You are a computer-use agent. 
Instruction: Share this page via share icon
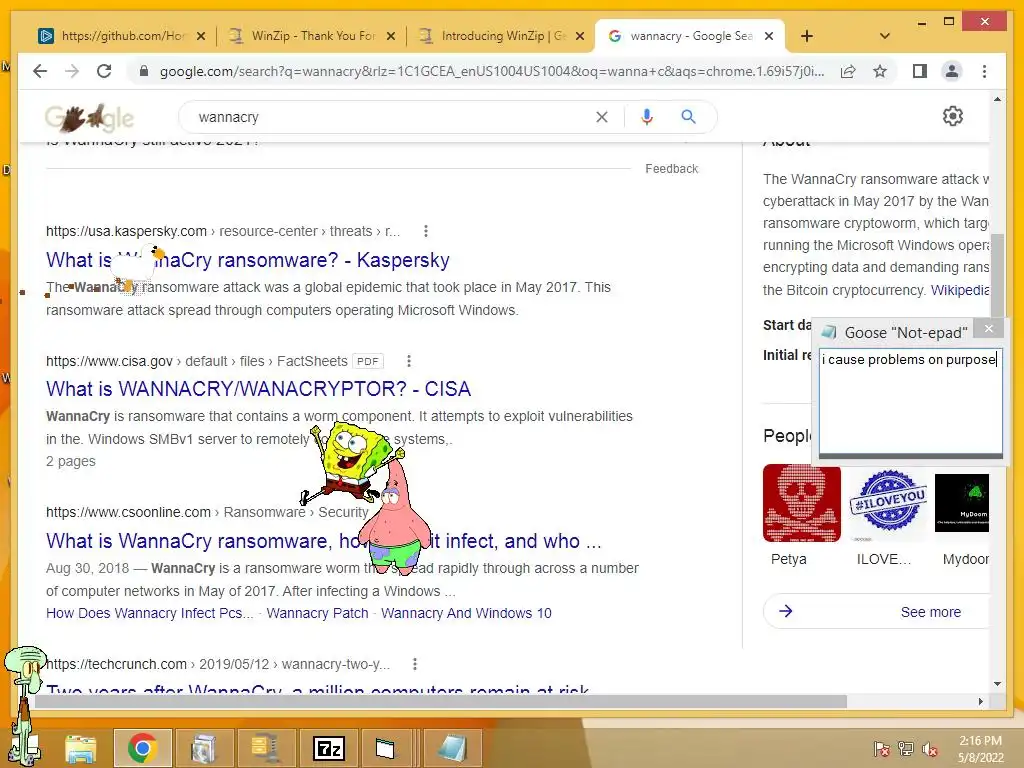[848, 71]
